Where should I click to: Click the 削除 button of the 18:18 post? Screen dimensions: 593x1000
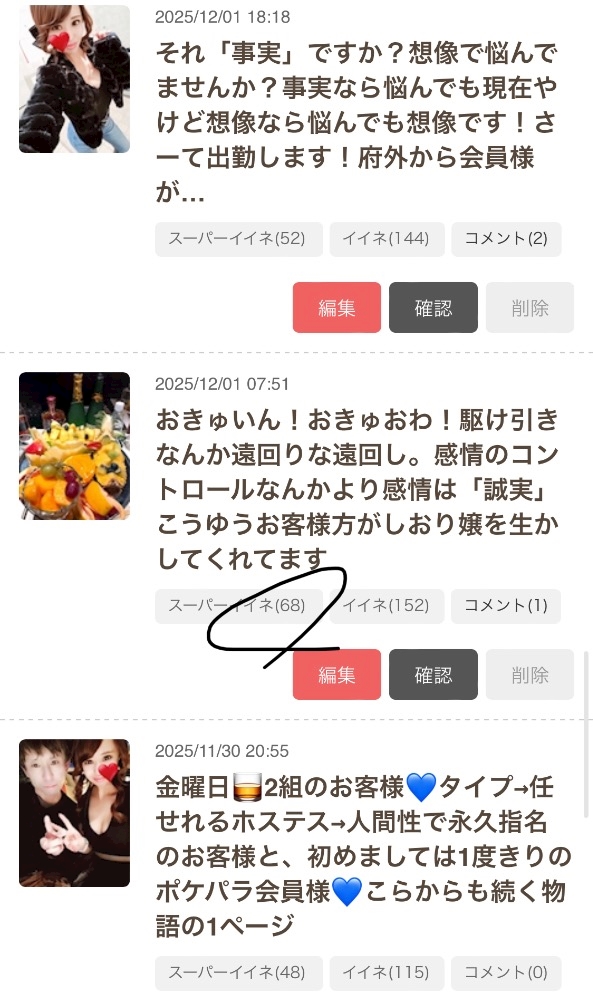(530, 307)
